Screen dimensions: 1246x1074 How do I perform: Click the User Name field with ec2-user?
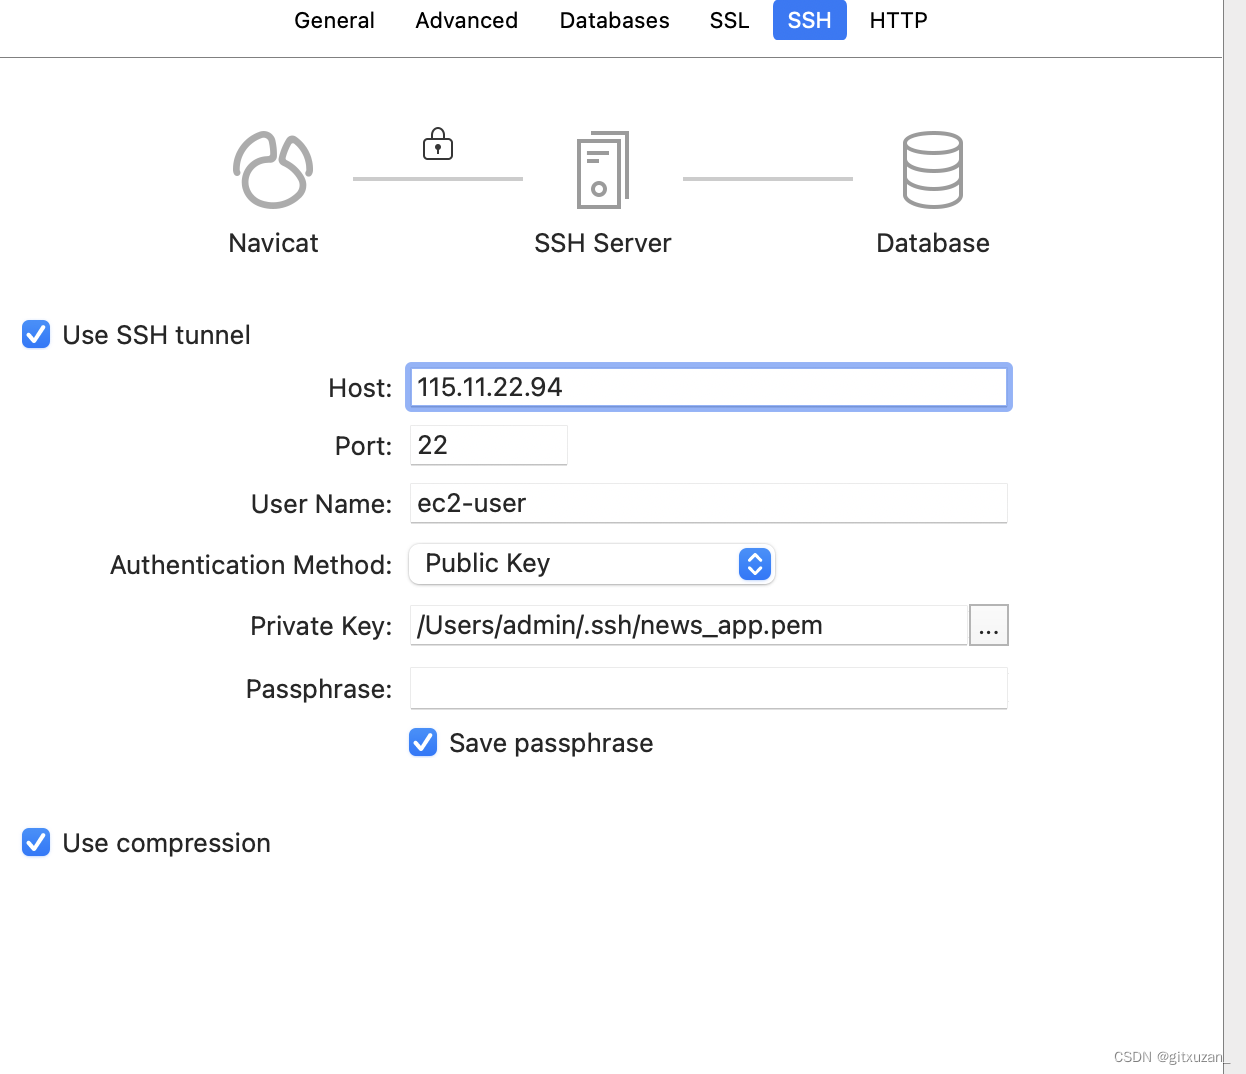pyautogui.click(x=709, y=503)
